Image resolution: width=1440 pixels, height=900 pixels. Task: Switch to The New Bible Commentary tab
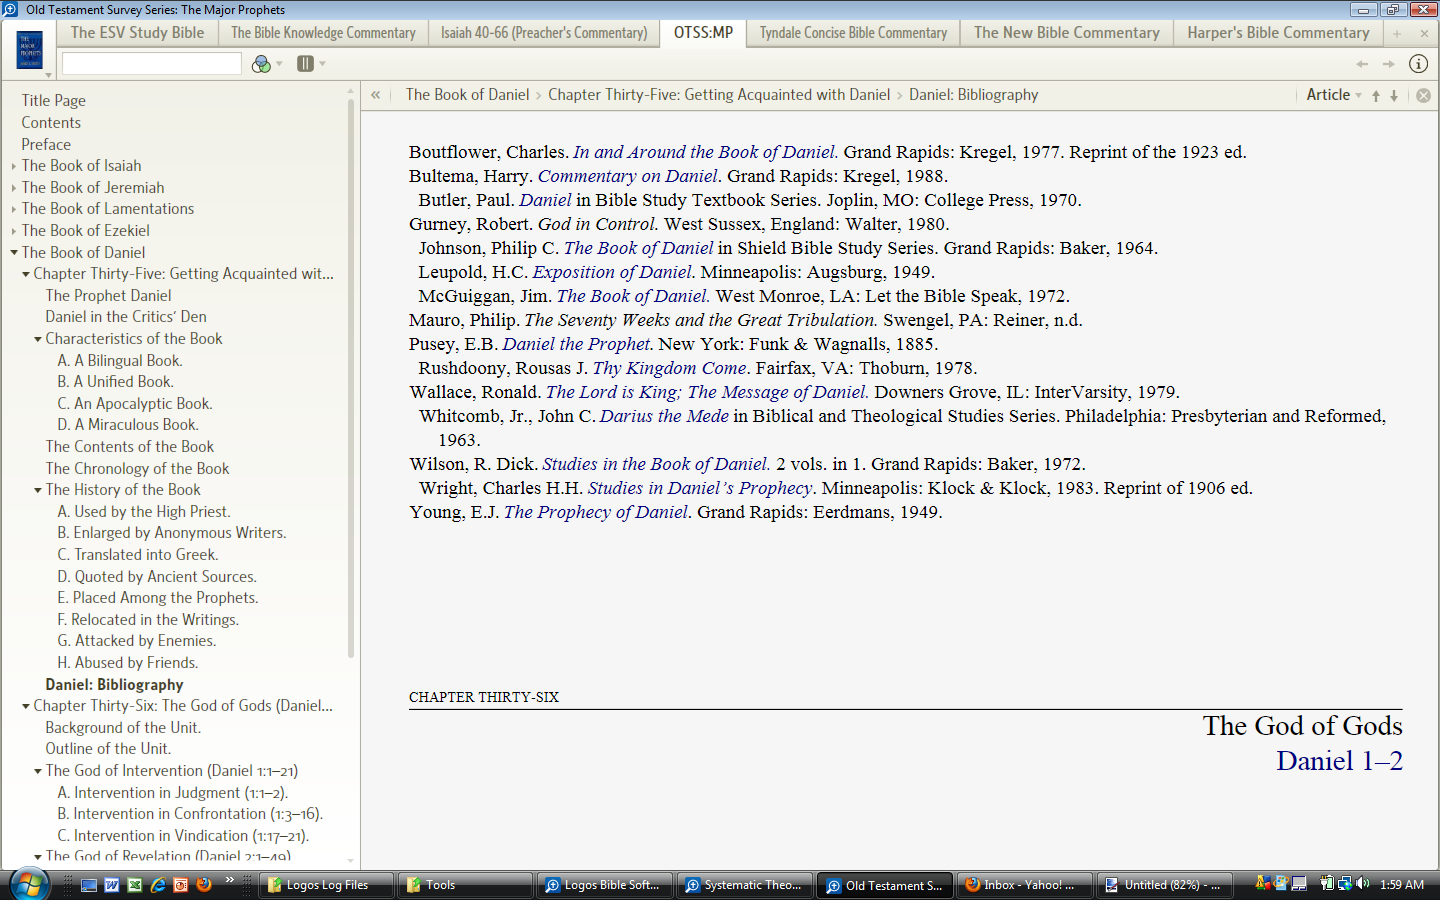coord(1067,33)
